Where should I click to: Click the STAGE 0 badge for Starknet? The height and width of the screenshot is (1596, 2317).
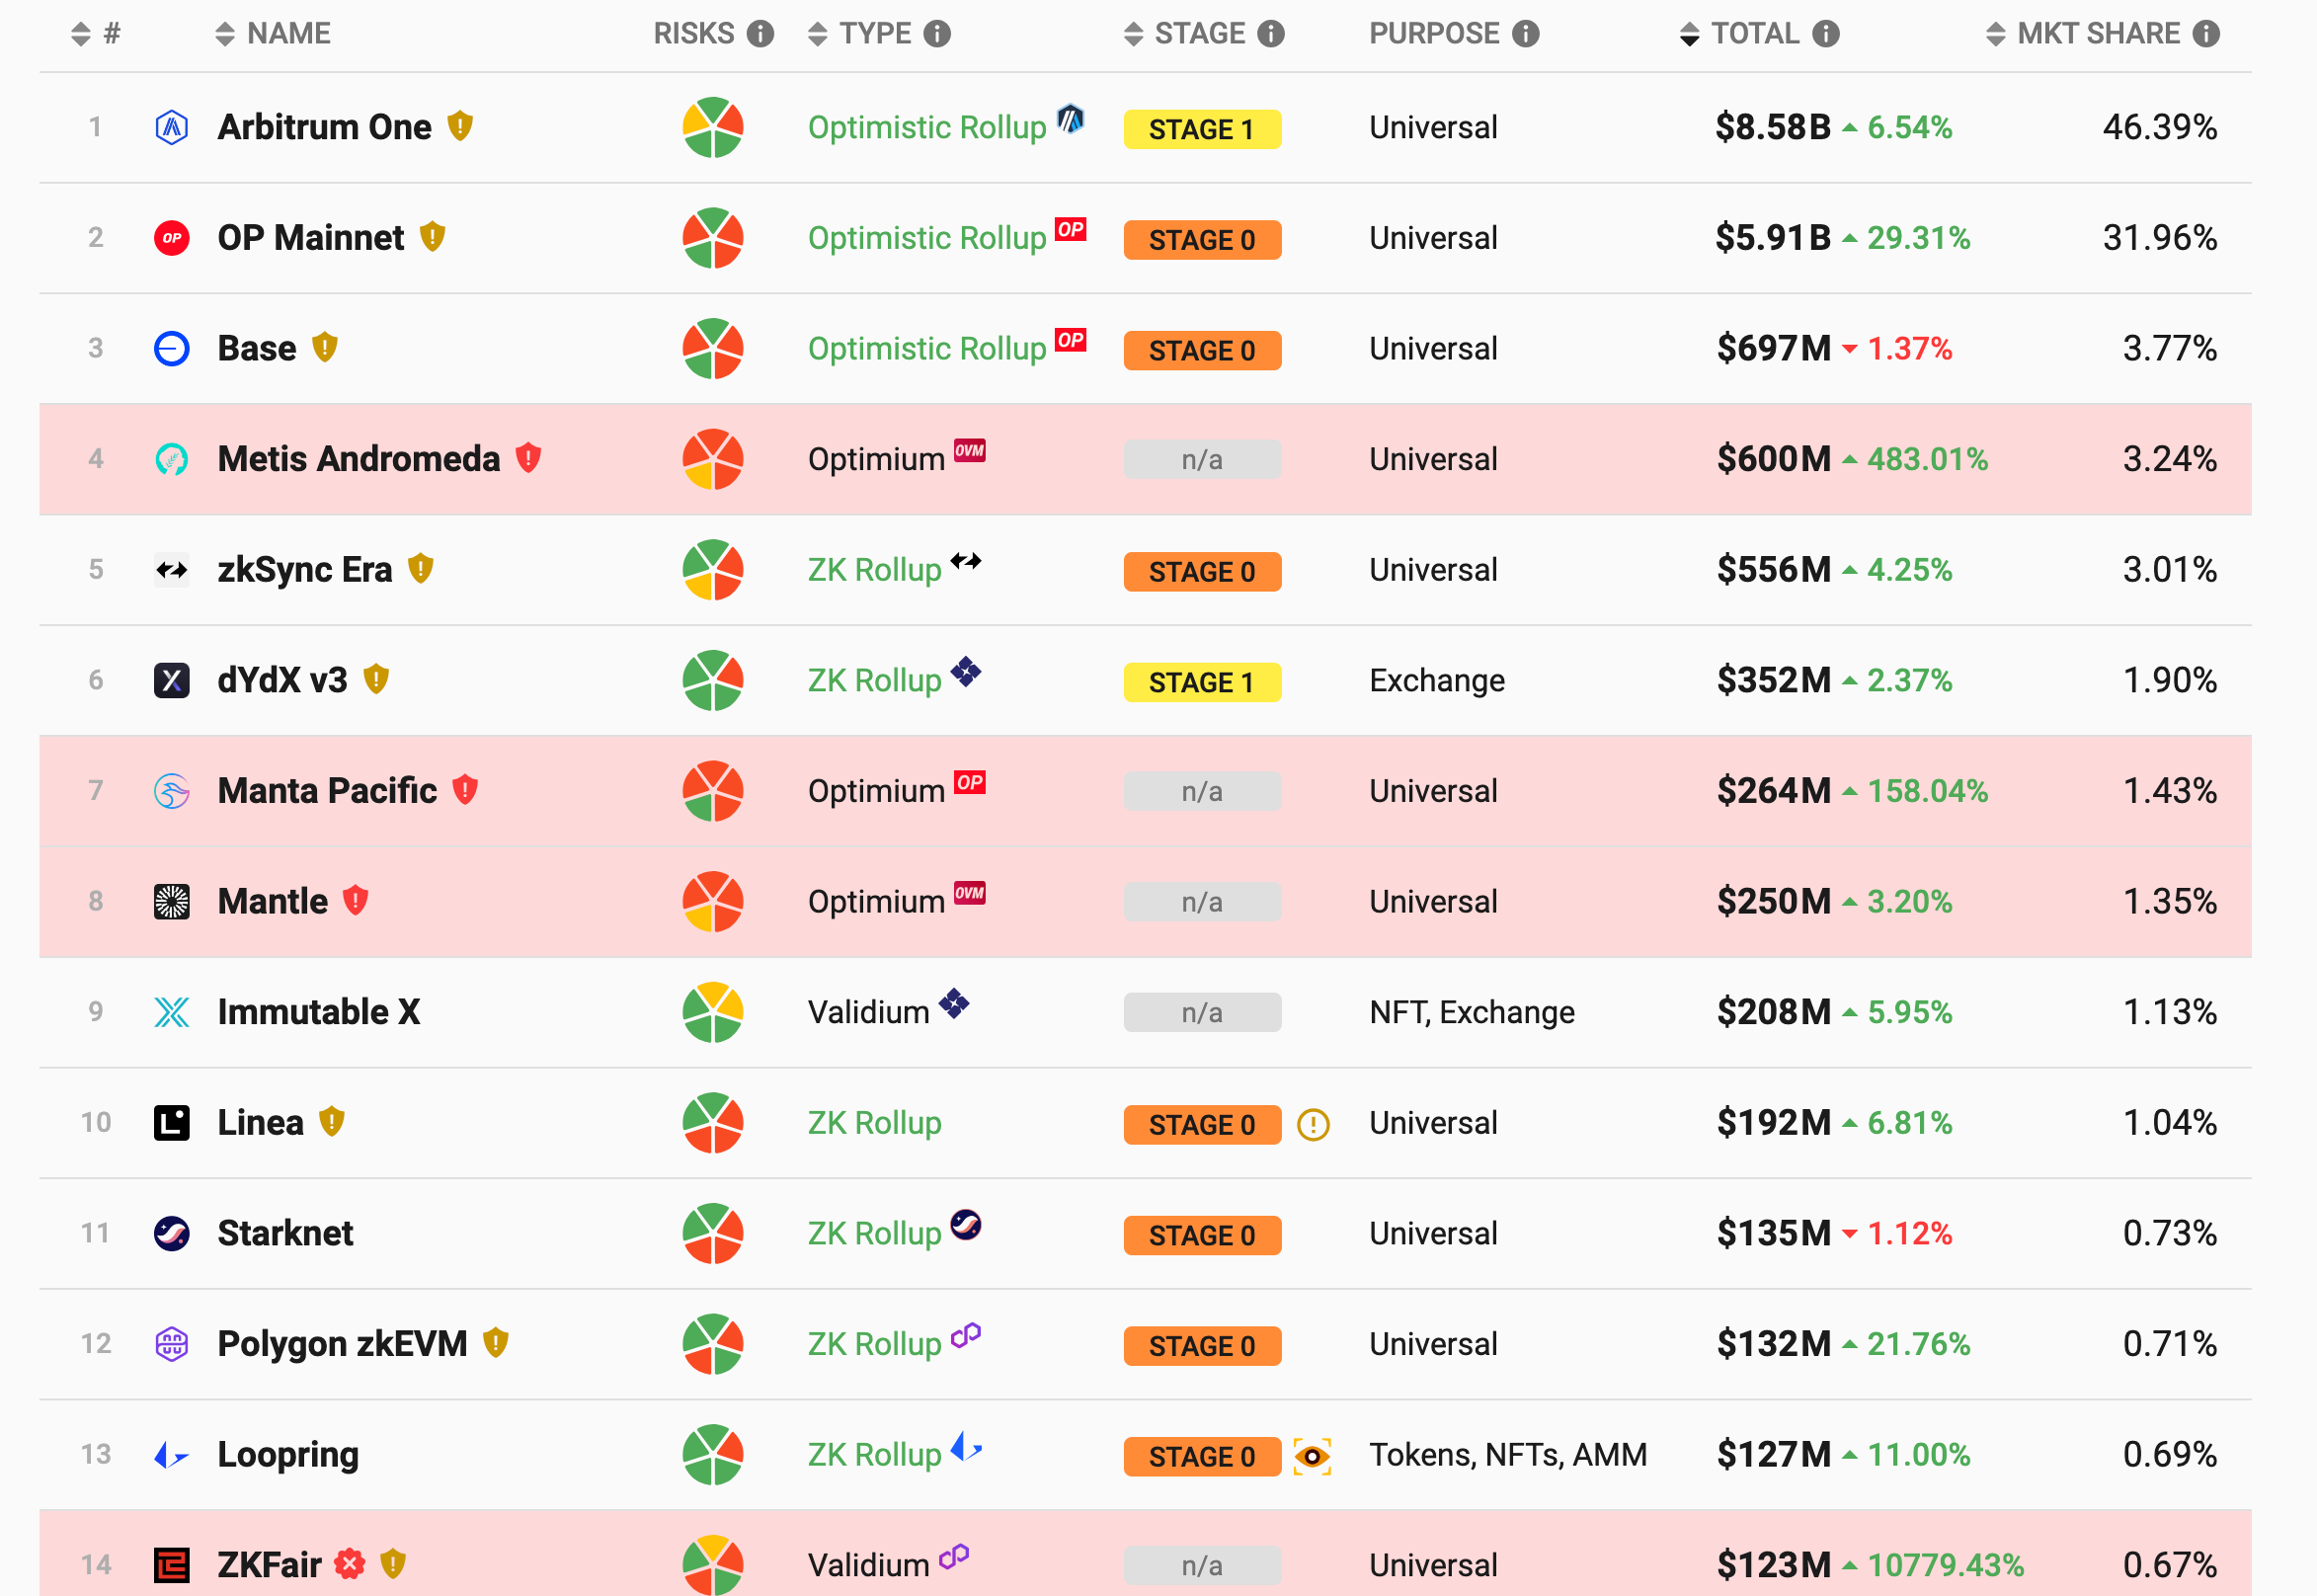1201,1235
